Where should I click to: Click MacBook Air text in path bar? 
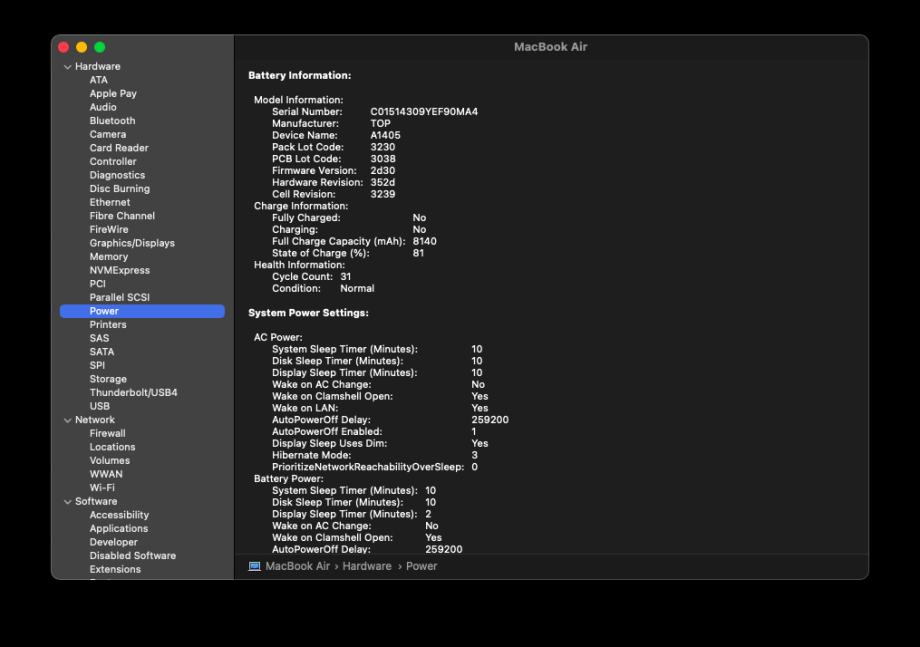(297, 566)
